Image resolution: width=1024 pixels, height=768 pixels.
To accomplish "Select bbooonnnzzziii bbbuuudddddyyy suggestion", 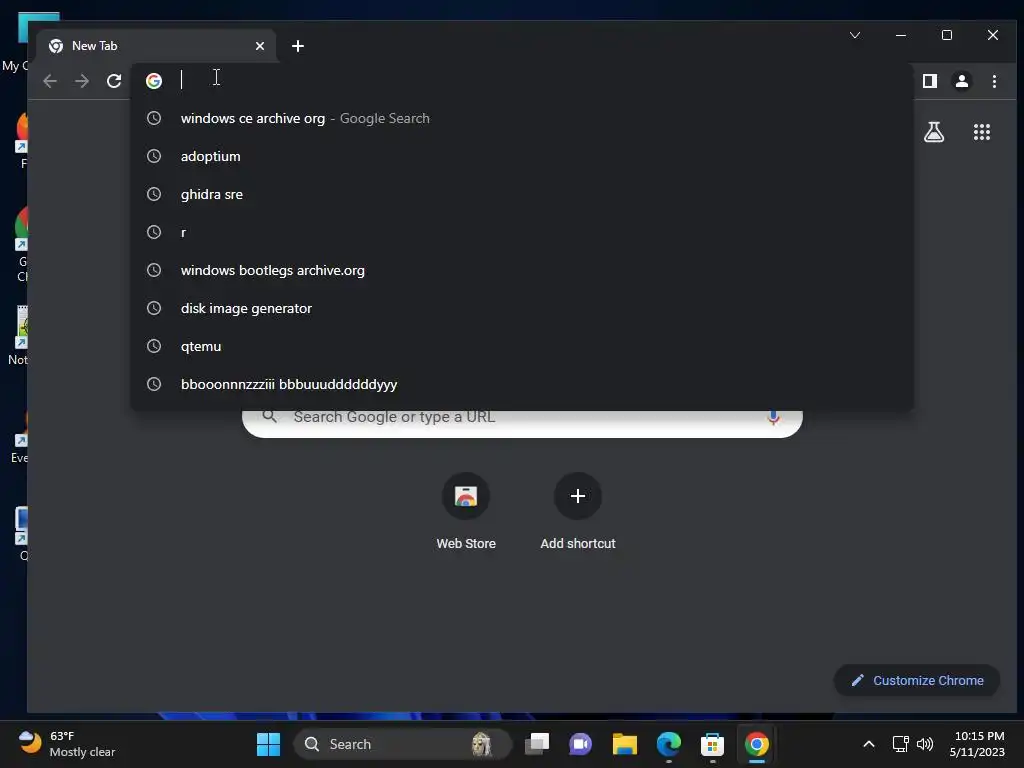I will pyautogui.click(x=522, y=384).
